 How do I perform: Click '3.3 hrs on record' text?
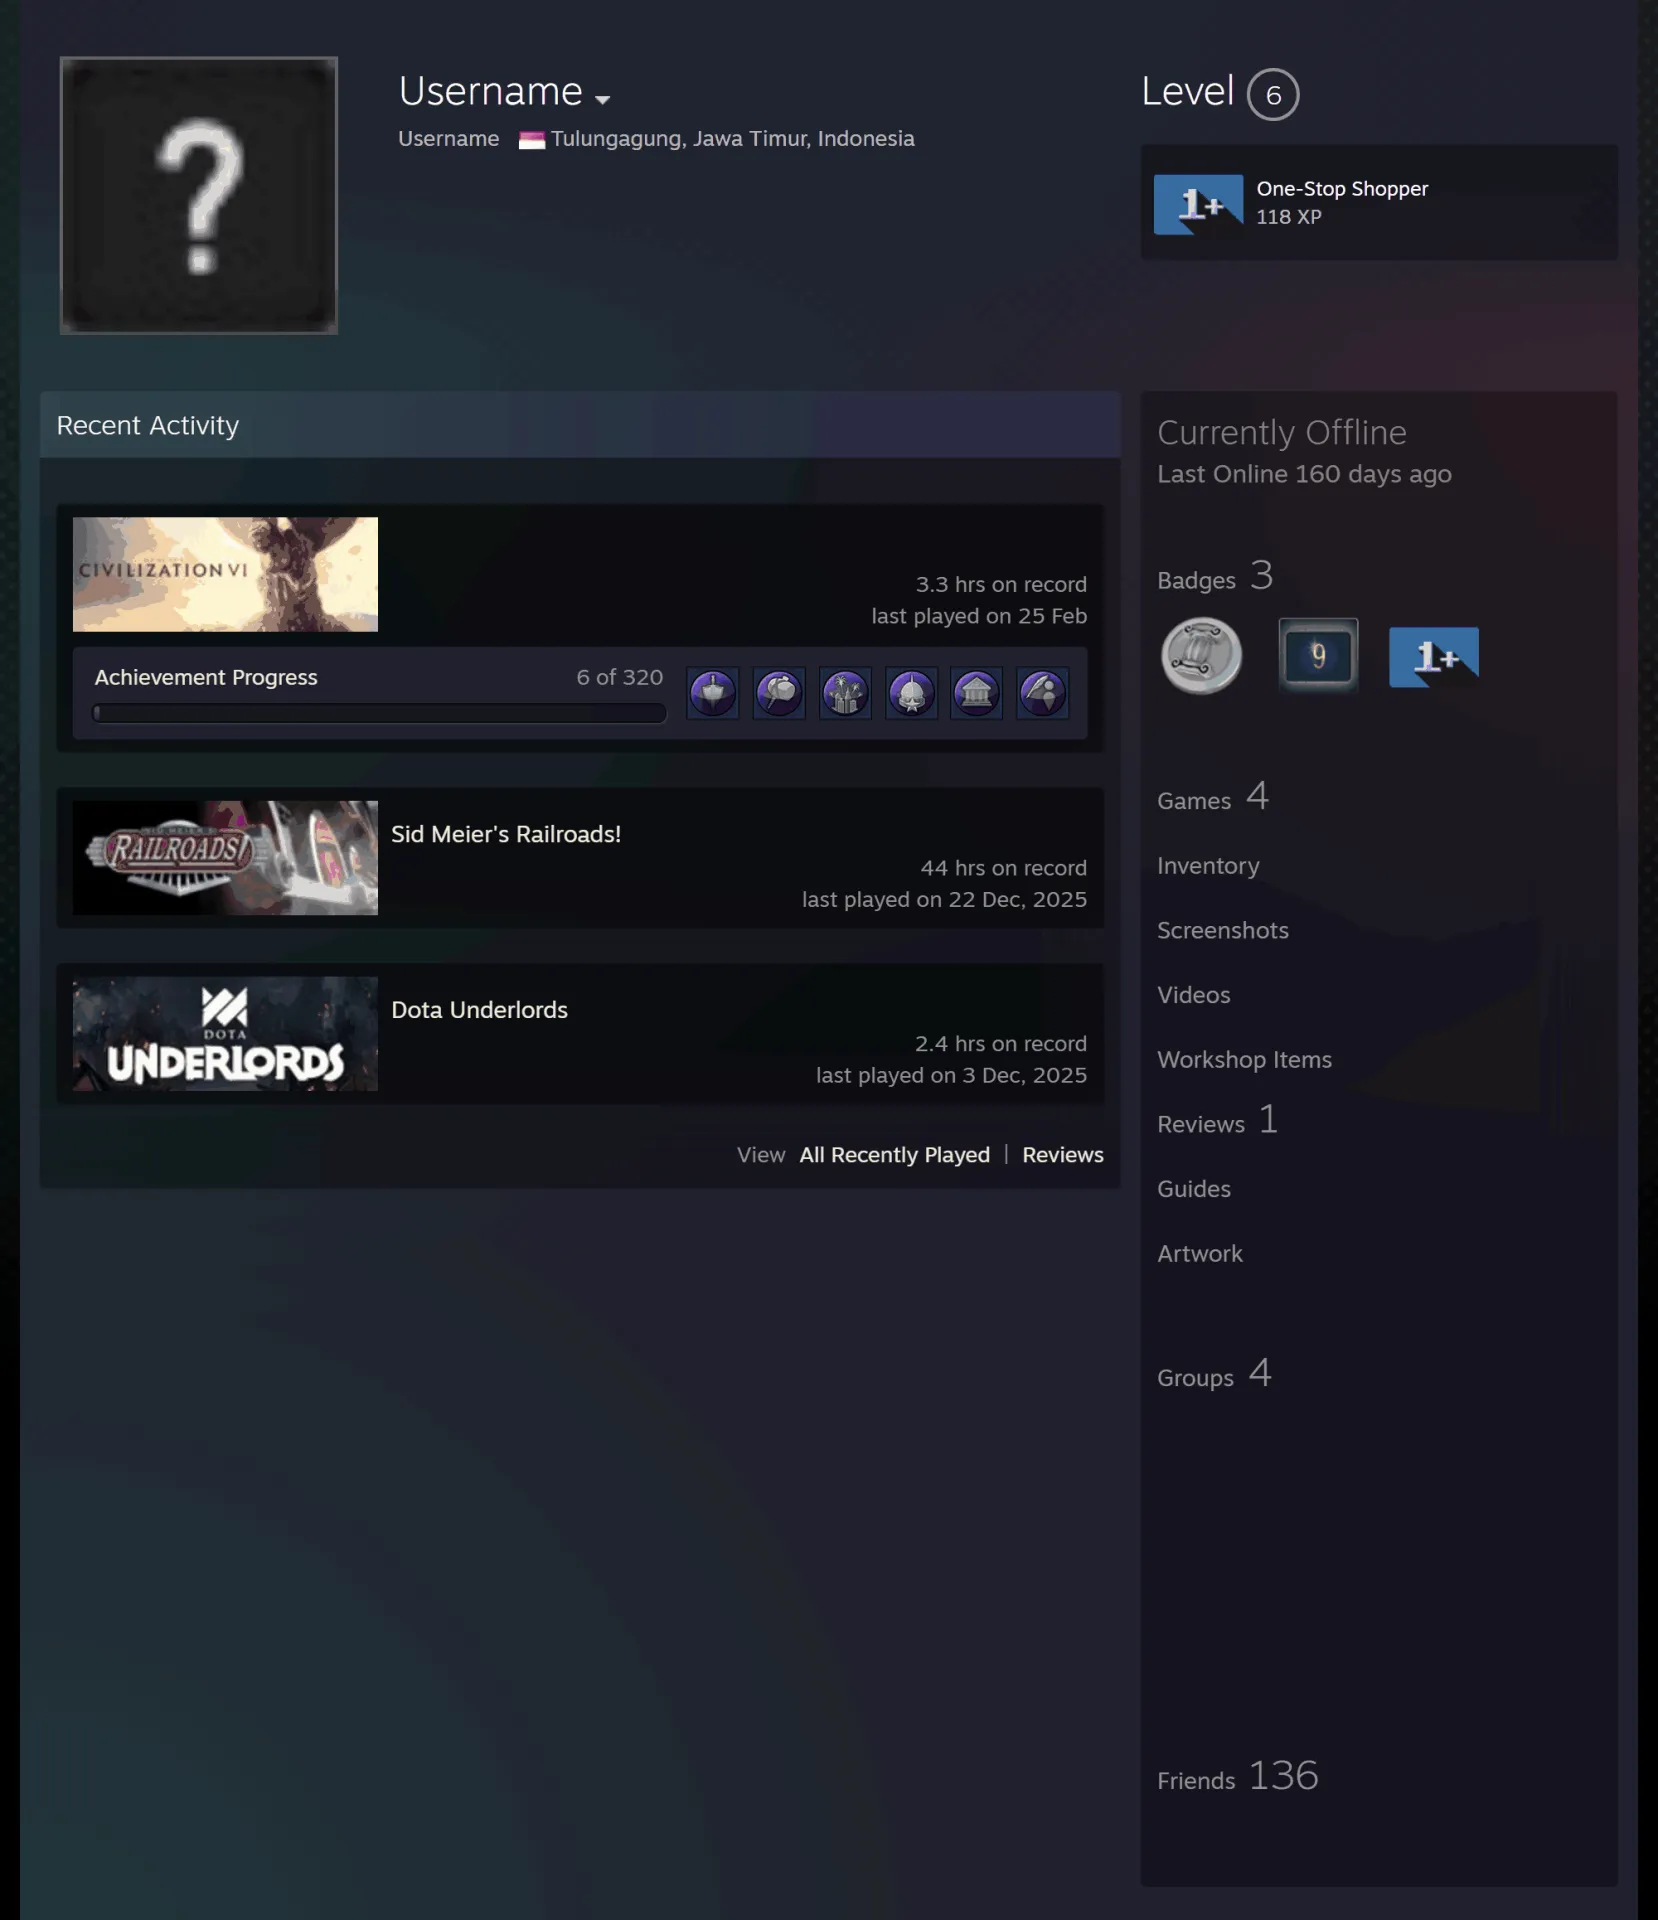[x=1001, y=585]
